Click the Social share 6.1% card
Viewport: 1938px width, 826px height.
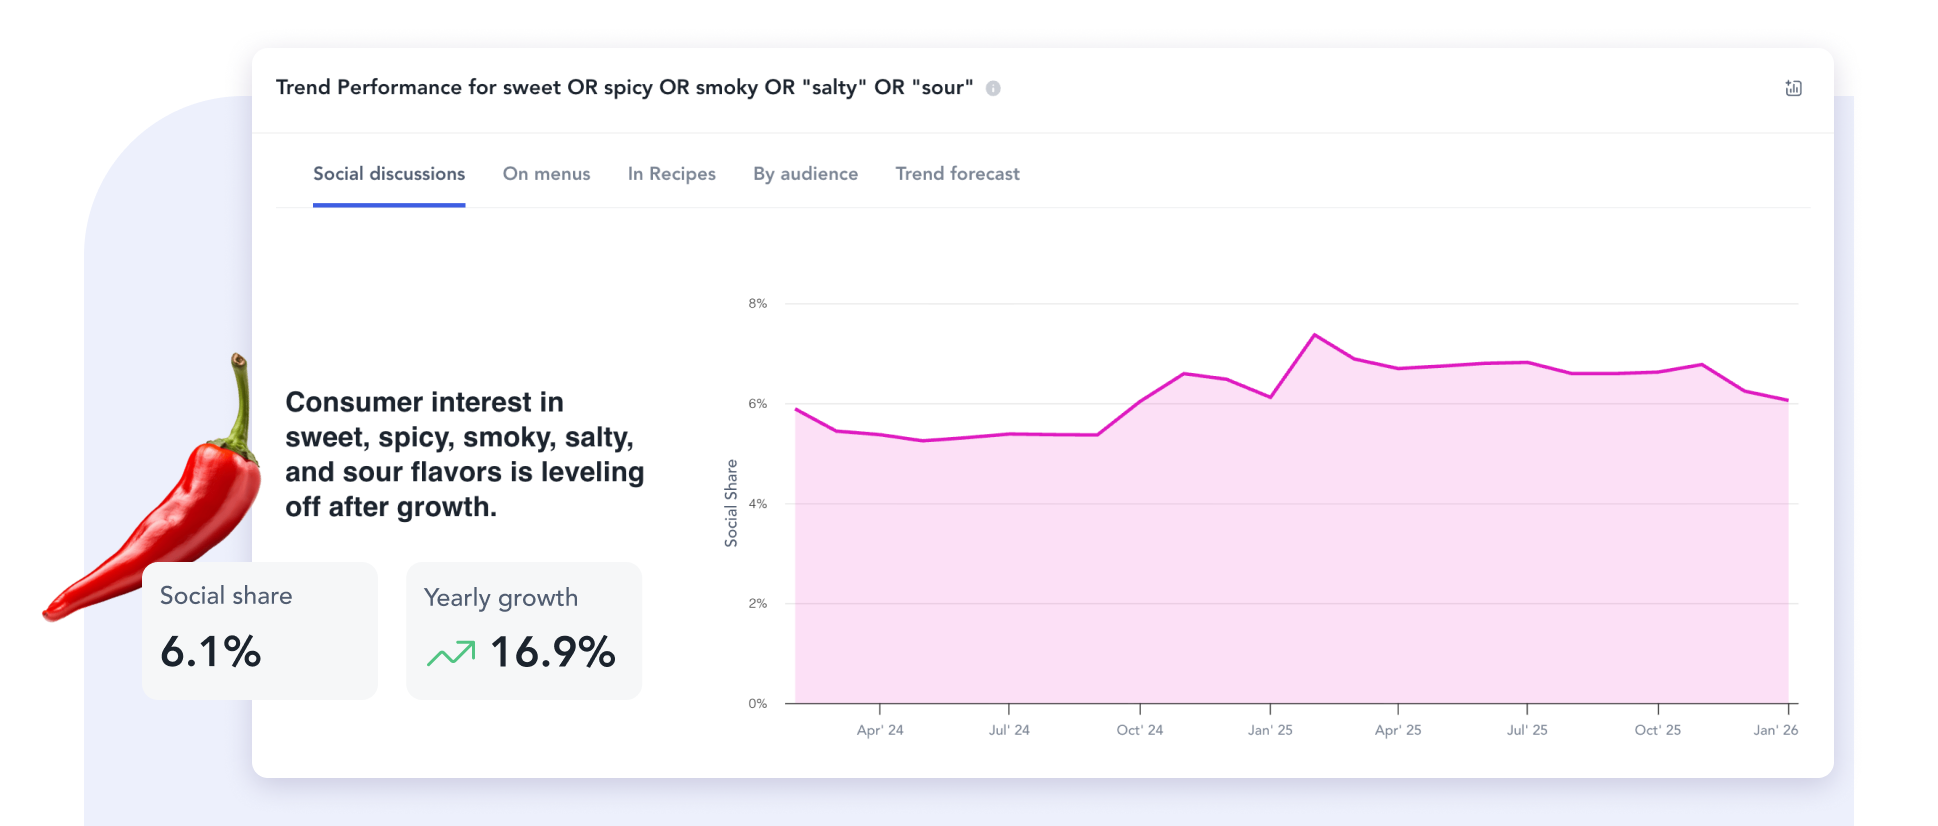(x=260, y=630)
